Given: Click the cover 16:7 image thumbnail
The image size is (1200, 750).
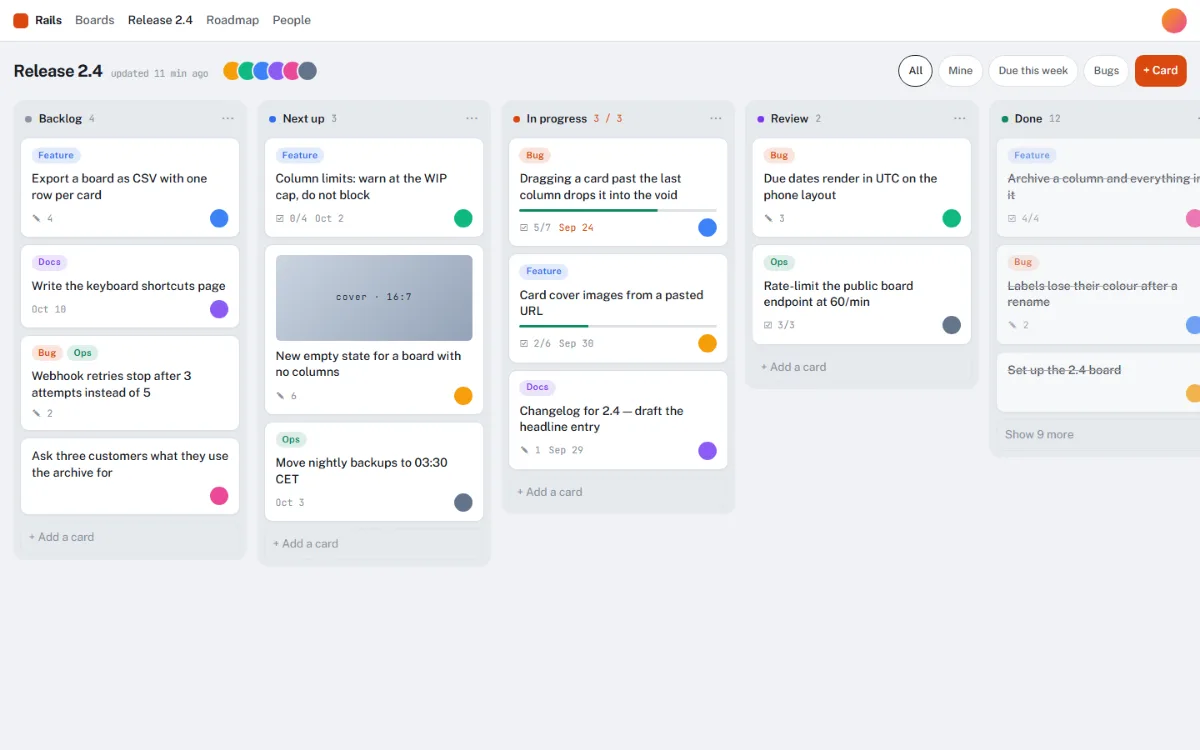Looking at the screenshot, I should point(374,298).
